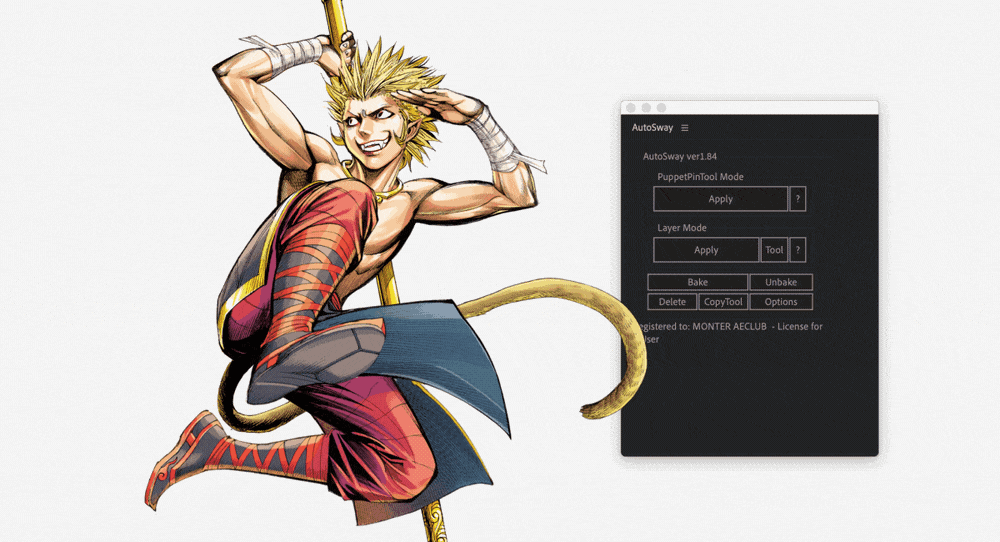
Task: Open the AutoSway Options
Action: 781,302
